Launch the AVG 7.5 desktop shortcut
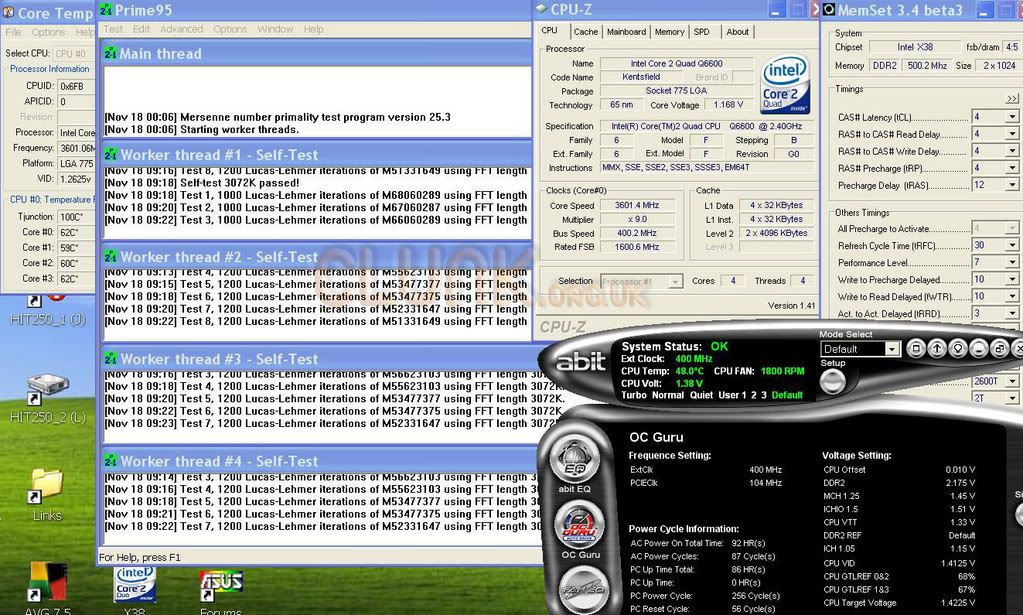1023x615 pixels. pyautogui.click(x=47, y=588)
